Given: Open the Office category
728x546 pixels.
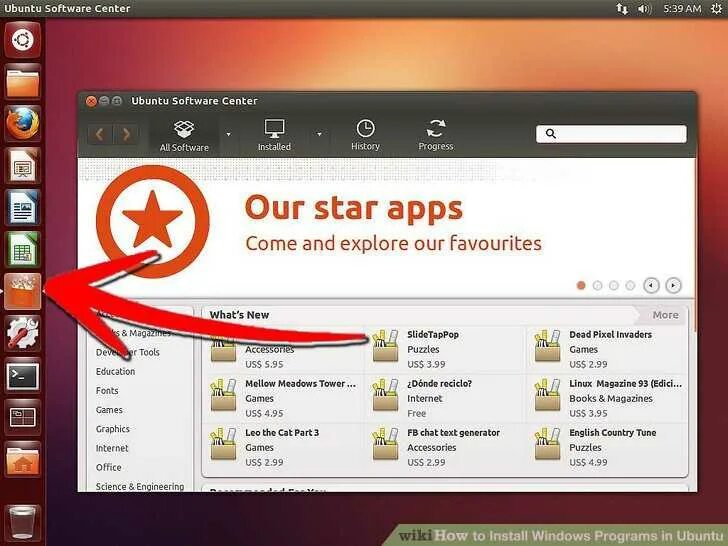Looking at the screenshot, I should tap(109, 468).
